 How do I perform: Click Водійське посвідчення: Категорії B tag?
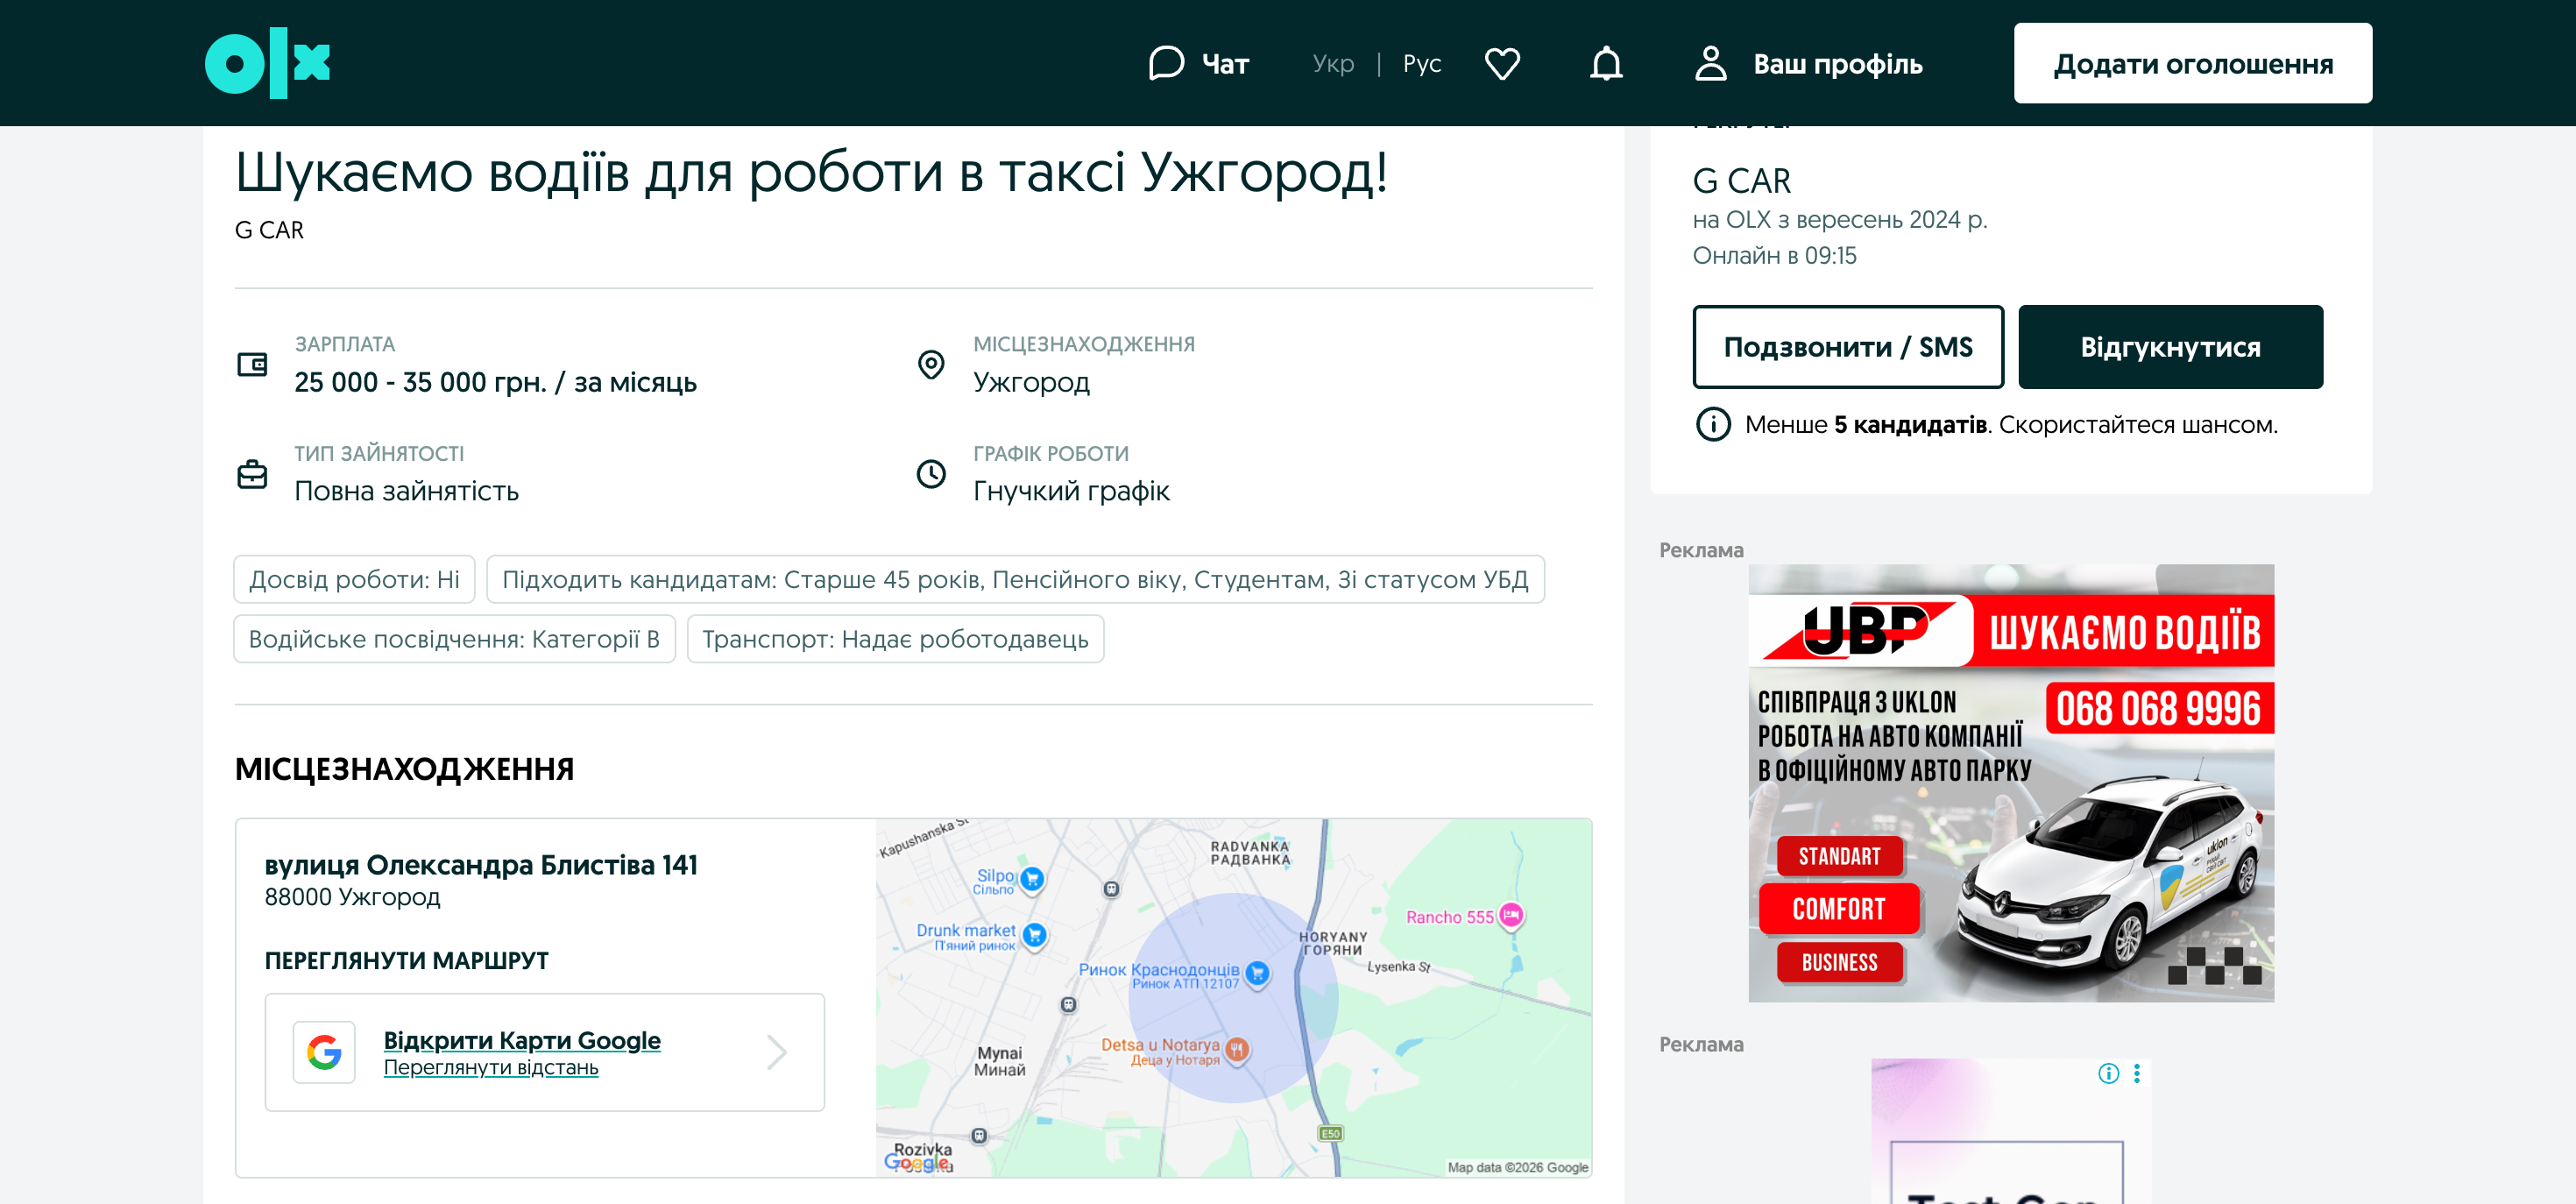[454, 639]
